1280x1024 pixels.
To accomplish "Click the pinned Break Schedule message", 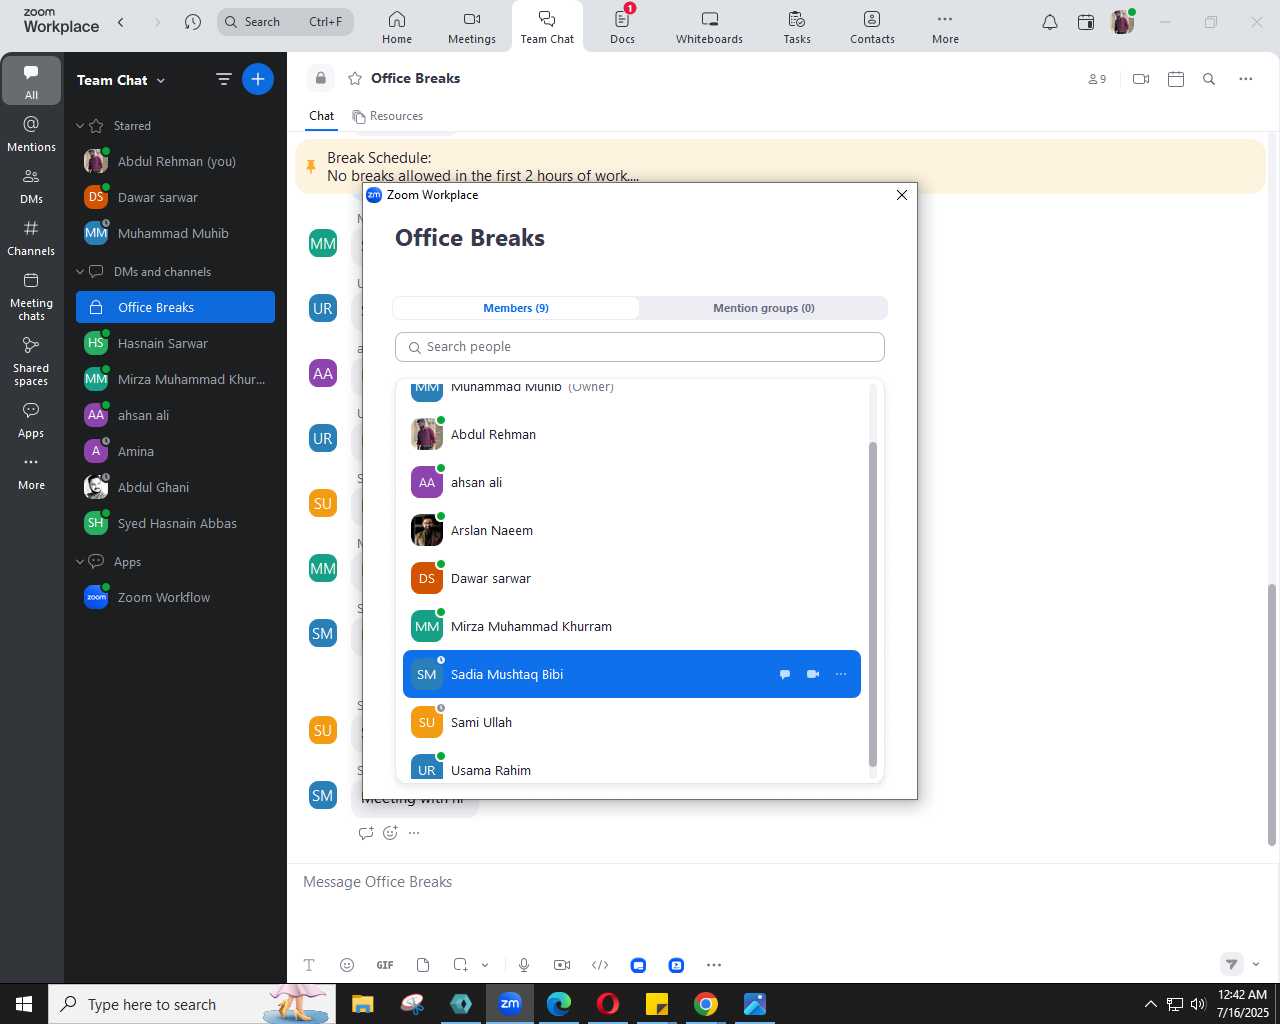I will pos(780,166).
